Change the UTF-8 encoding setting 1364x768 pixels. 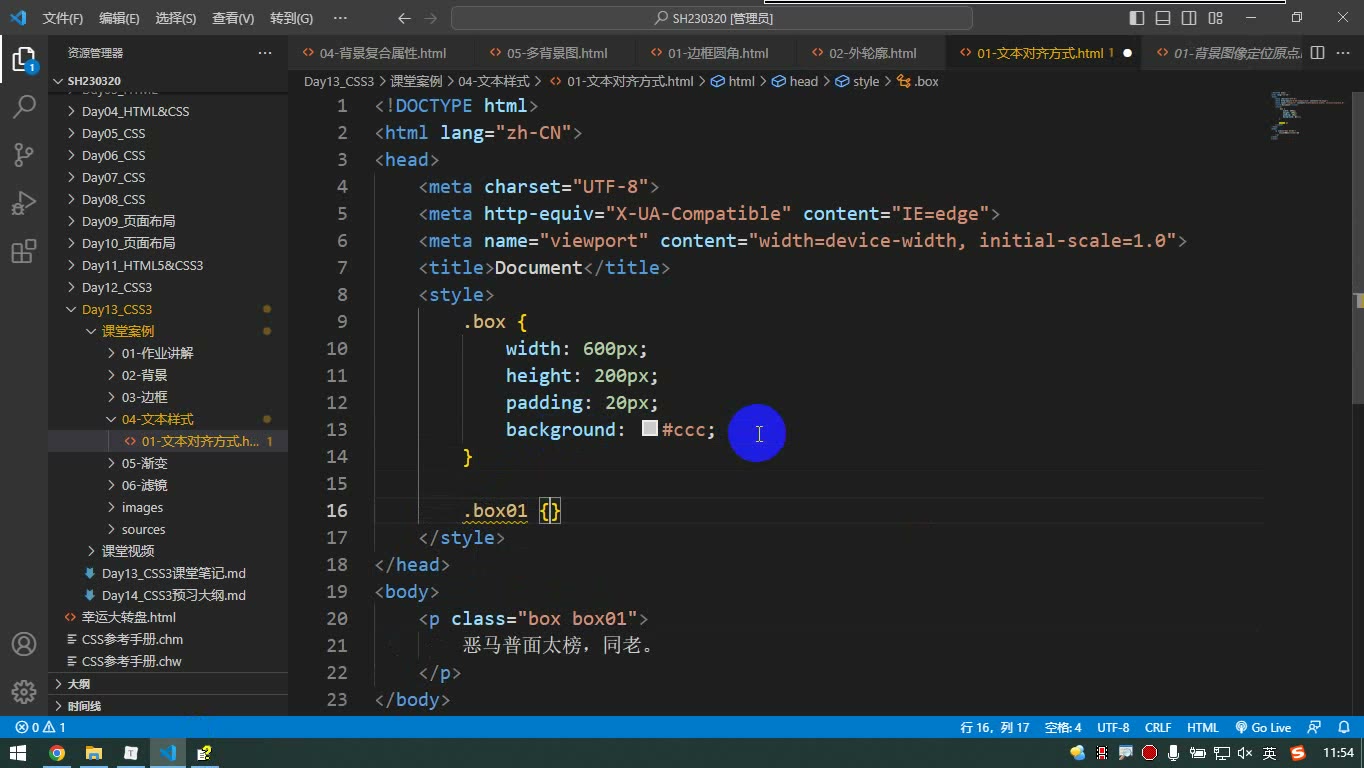tap(1113, 728)
